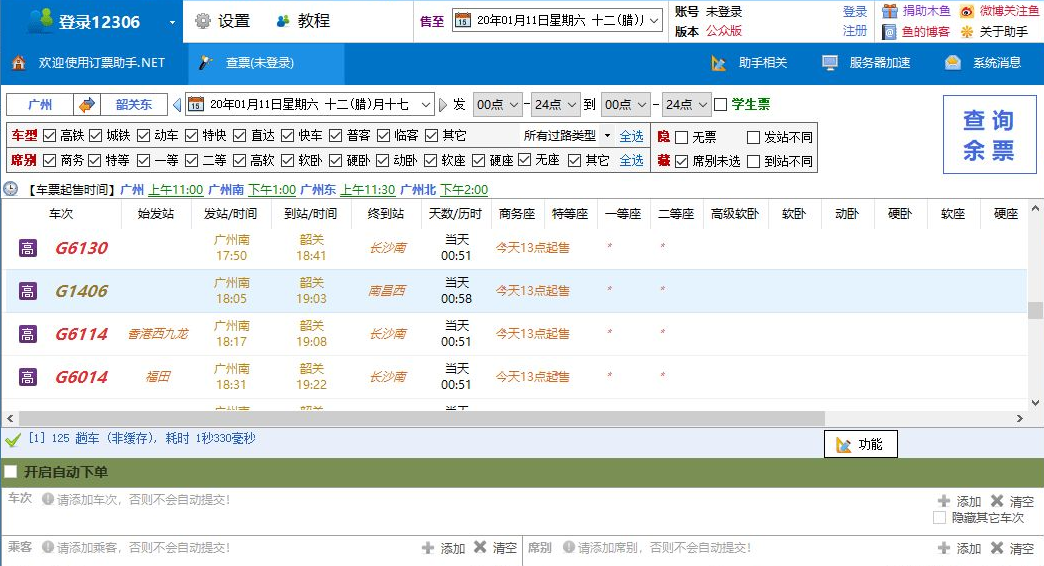Click the 韶关东 arrival station field

133,105
